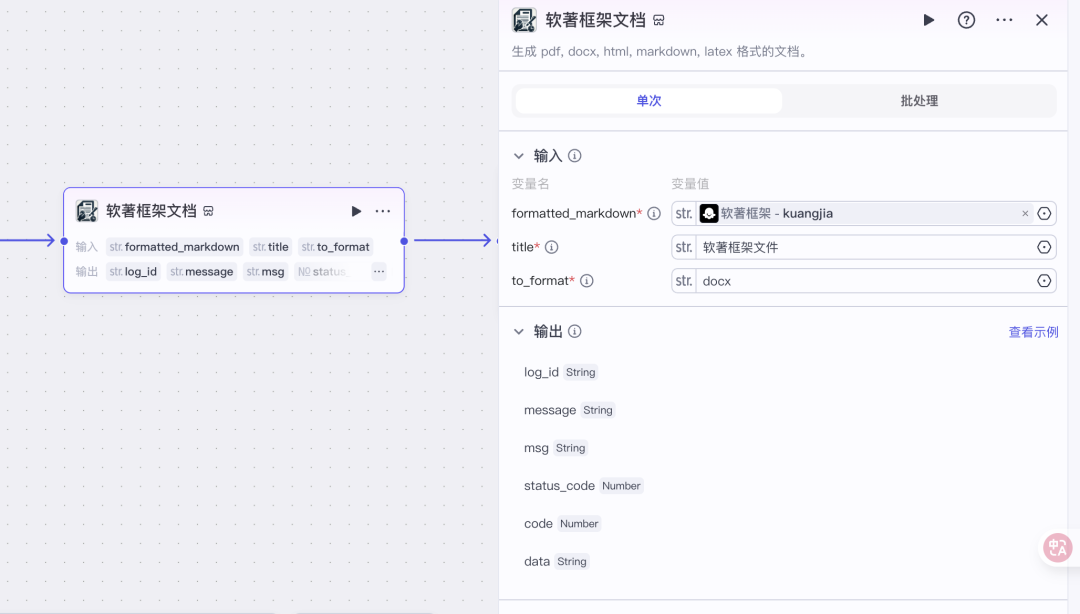Run the canvas node using its play button
The height and width of the screenshot is (614, 1080).
point(356,211)
